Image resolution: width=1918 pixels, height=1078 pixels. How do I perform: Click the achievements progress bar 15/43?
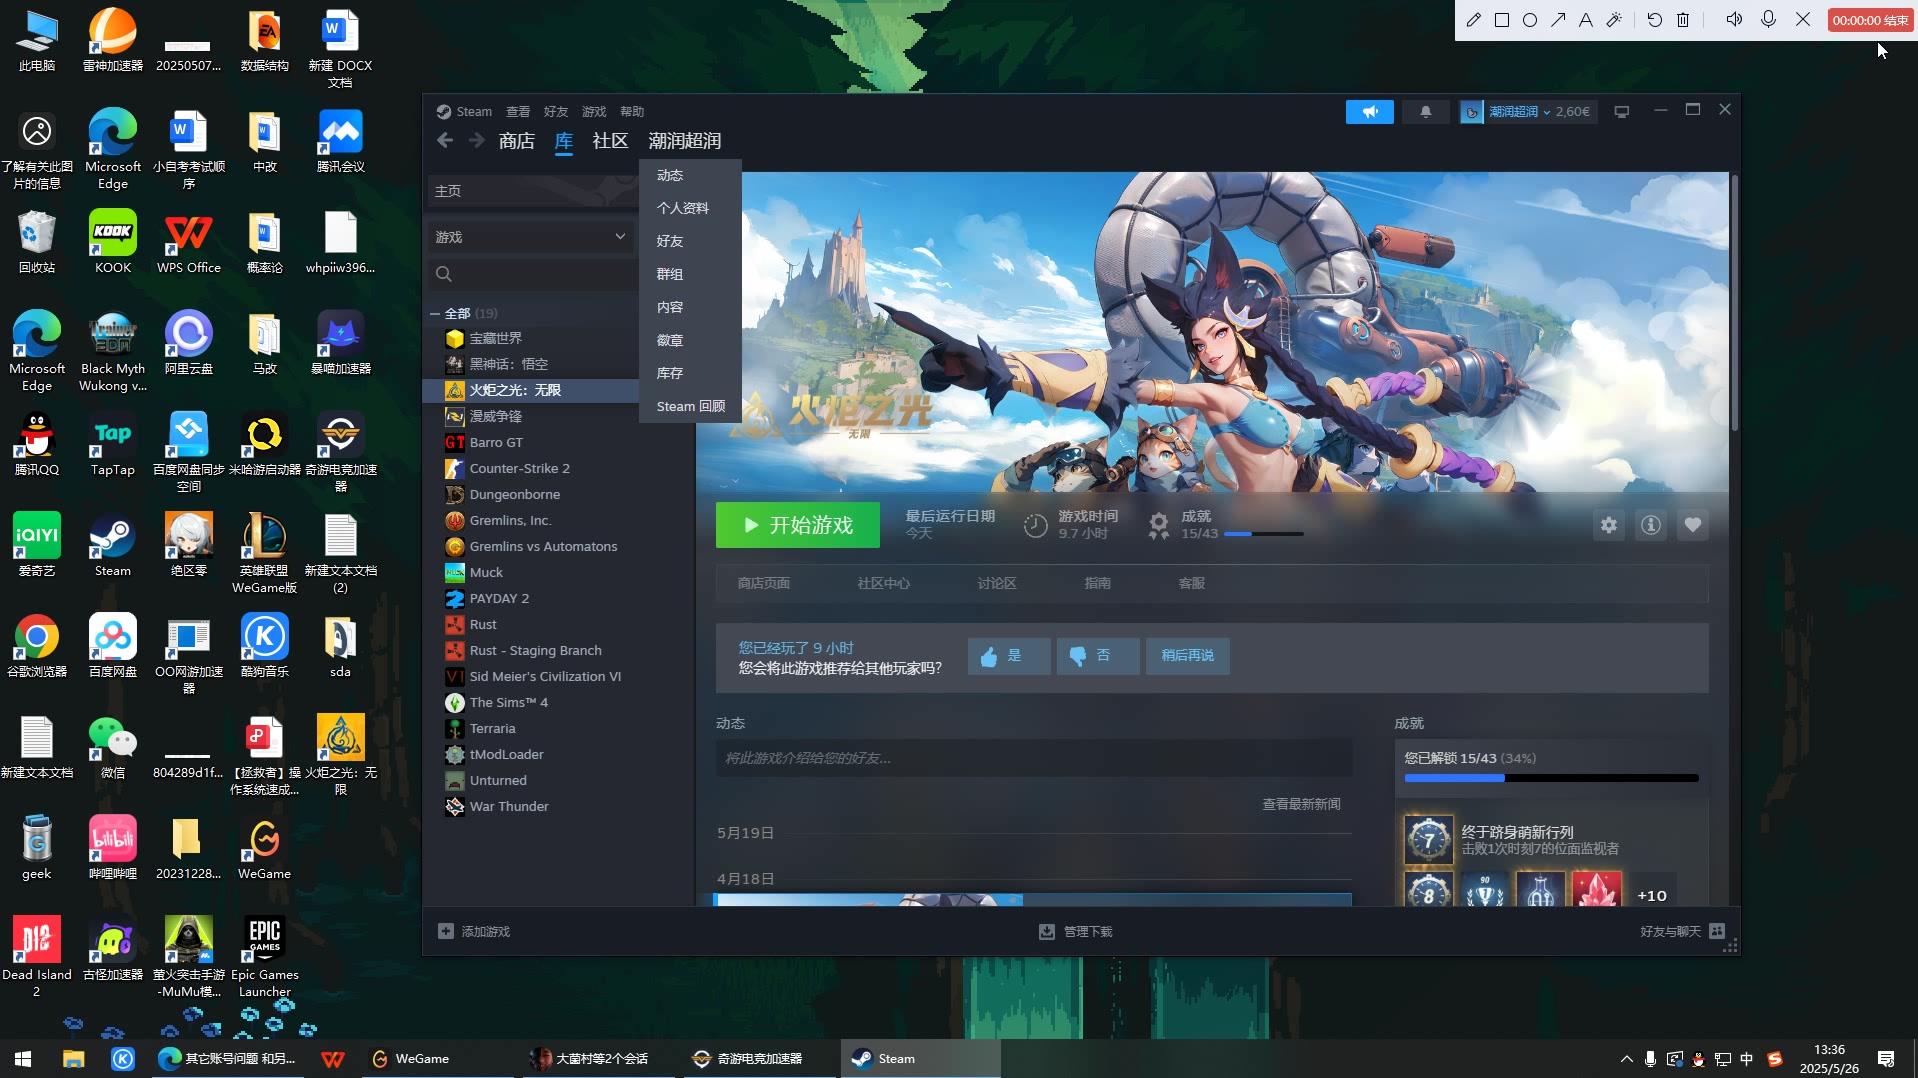[x=1264, y=534]
